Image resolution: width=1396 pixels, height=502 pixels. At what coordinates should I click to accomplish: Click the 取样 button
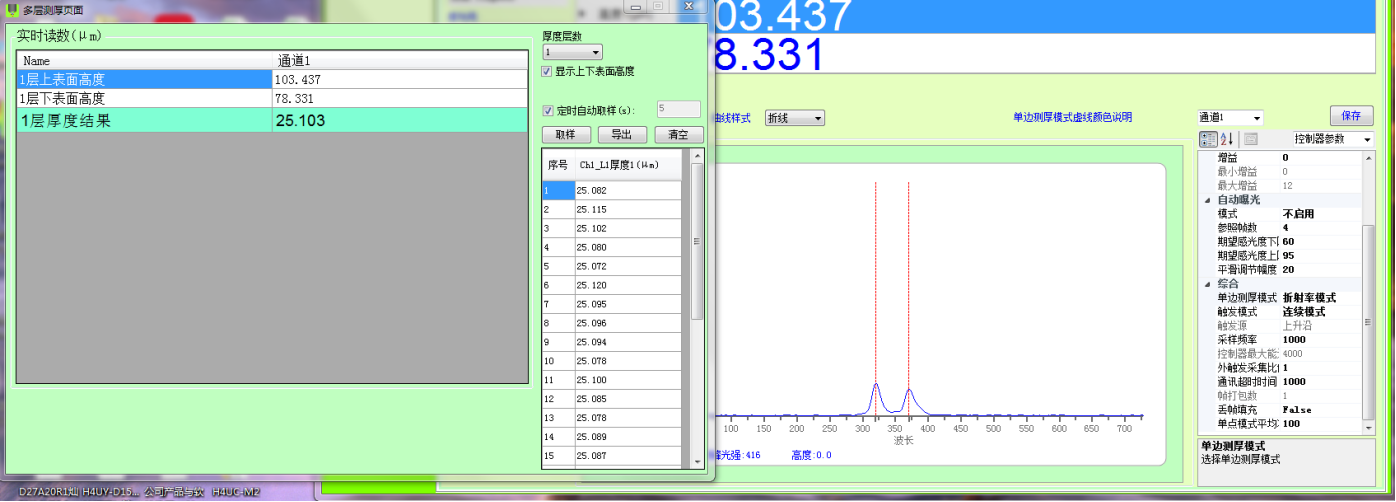[x=565, y=135]
